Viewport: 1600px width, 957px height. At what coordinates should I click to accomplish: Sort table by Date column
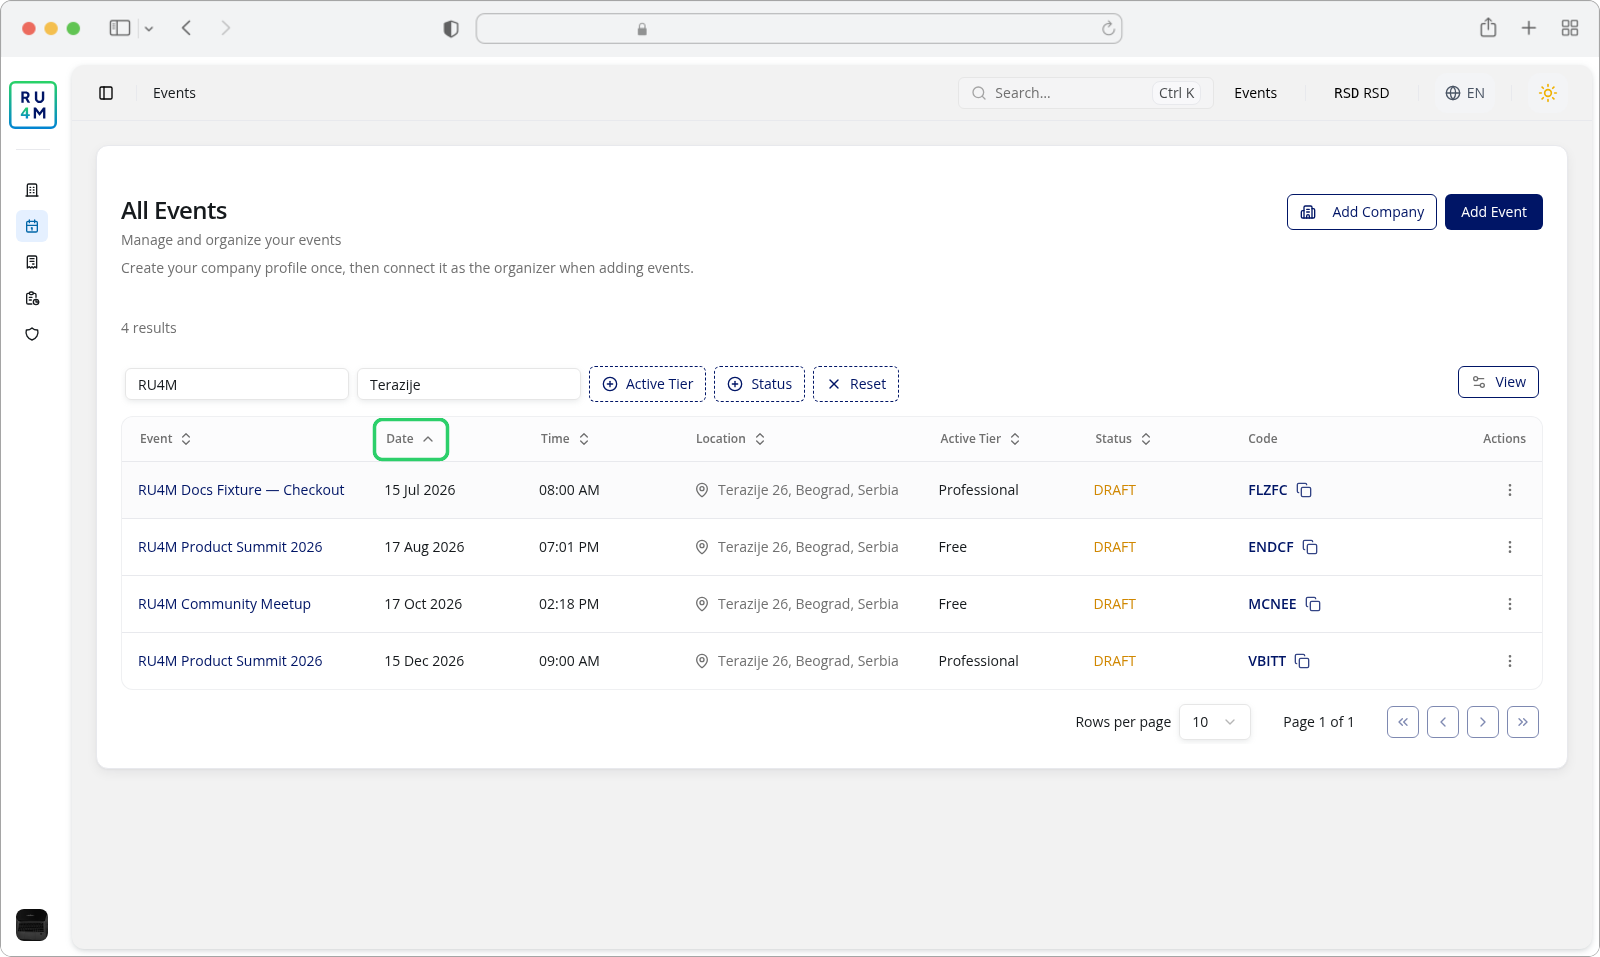pos(410,439)
